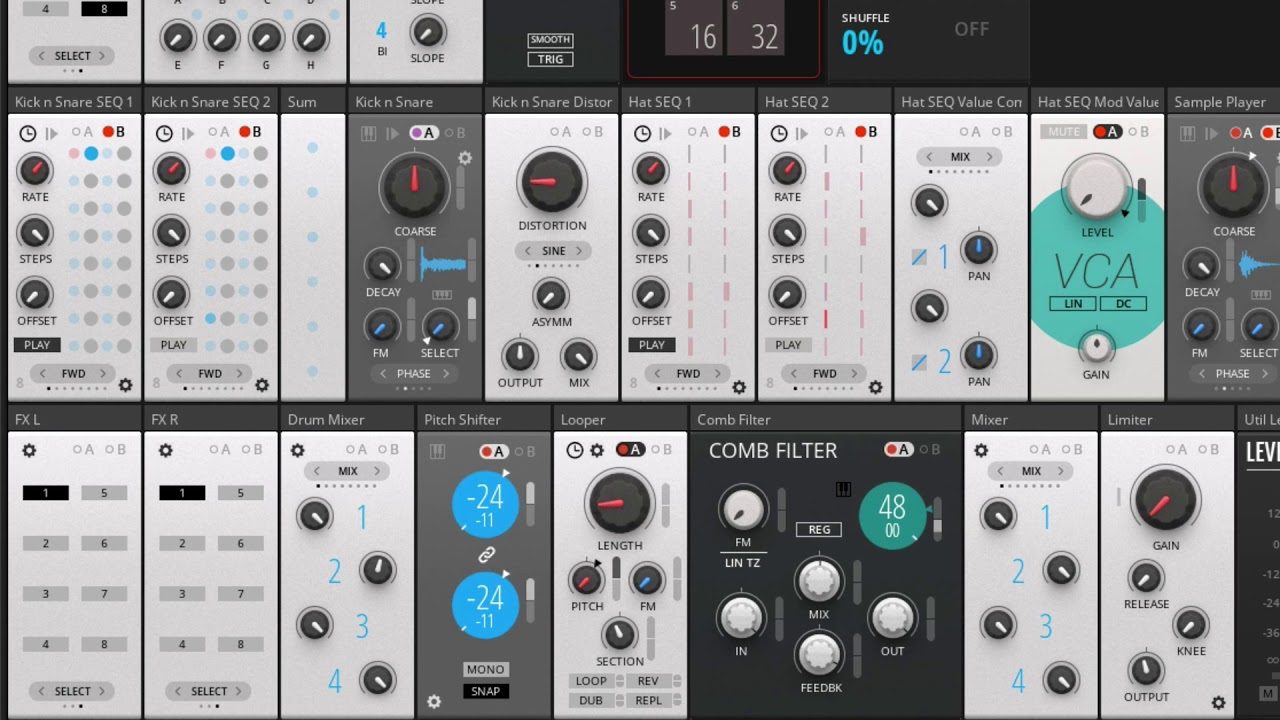The width and height of the screenshot is (1280, 720).
Task: Click the REPL button in Looper
Action: click(648, 701)
